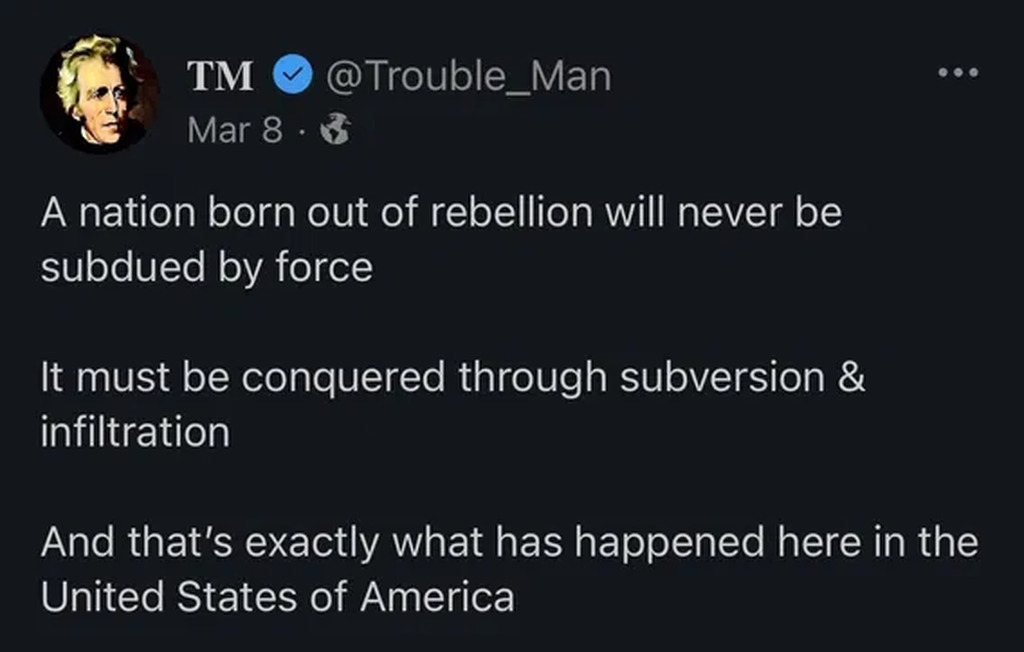The height and width of the screenshot is (652, 1024).
Task: Click the word "conquered" in the post
Action: pos(342,378)
